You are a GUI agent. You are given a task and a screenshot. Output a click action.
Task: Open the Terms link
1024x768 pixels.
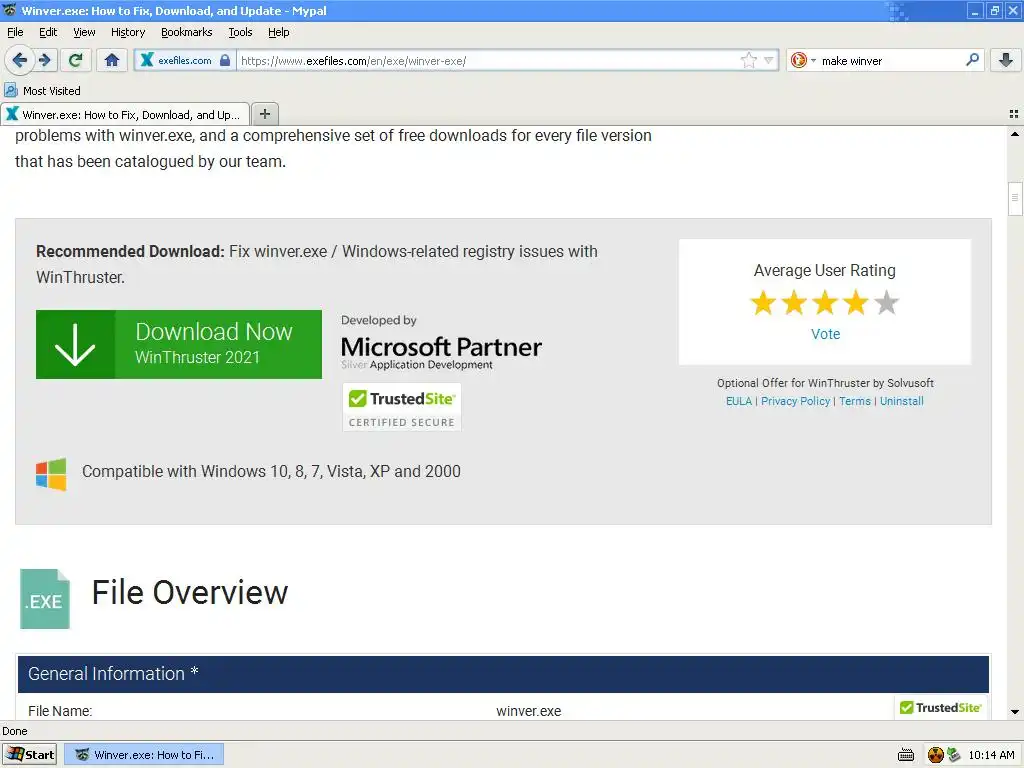tap(855, 401)
